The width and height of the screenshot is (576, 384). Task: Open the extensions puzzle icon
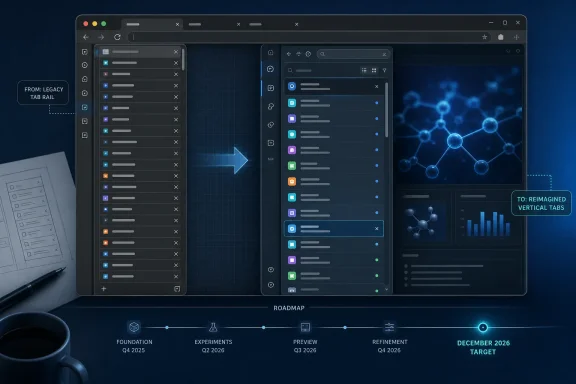[x=501, y=37]
